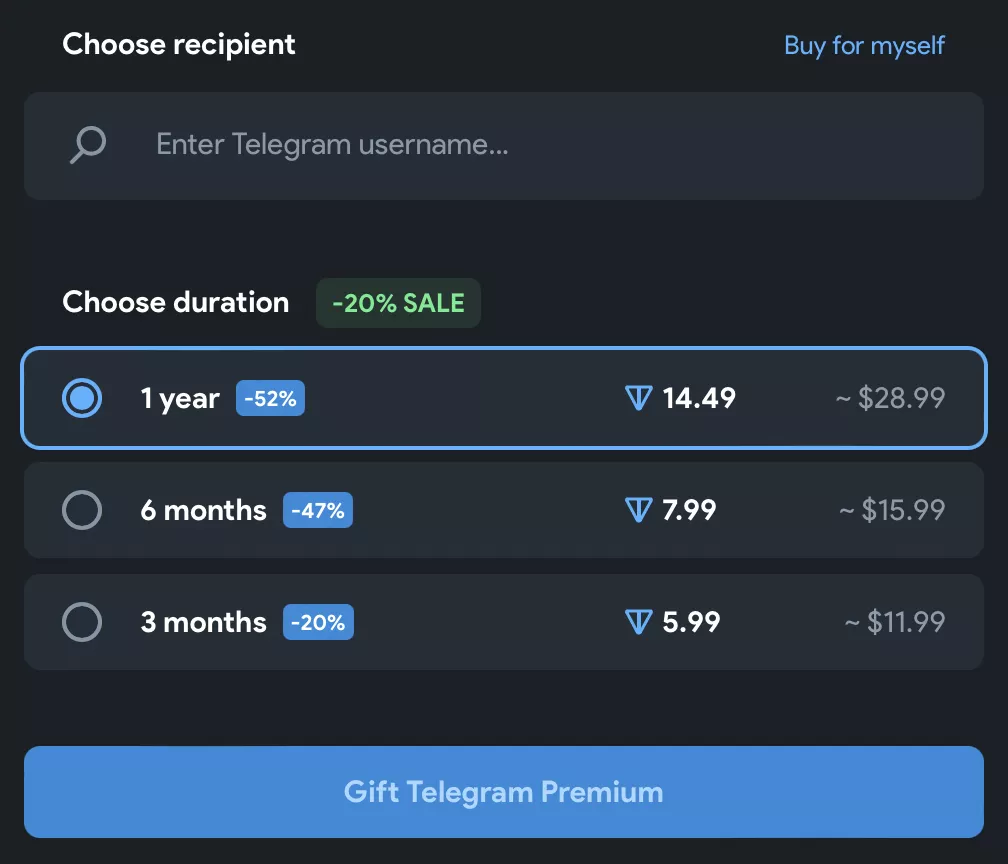This screenshot has width=1008, height=864.
Task: Click the TON icon beside 5.99
Action: click(x=638, y=622)
